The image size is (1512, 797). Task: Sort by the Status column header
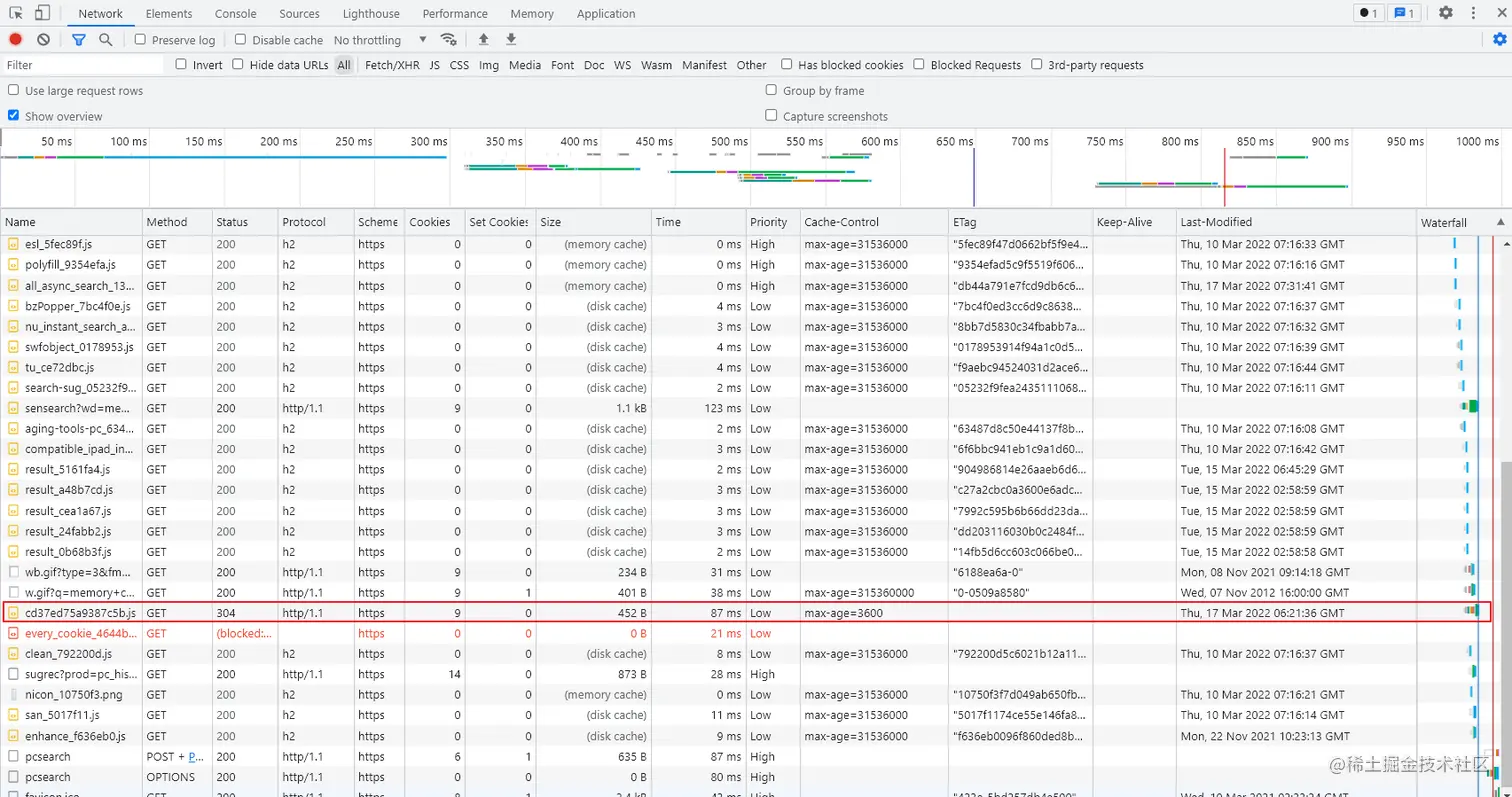245,222
